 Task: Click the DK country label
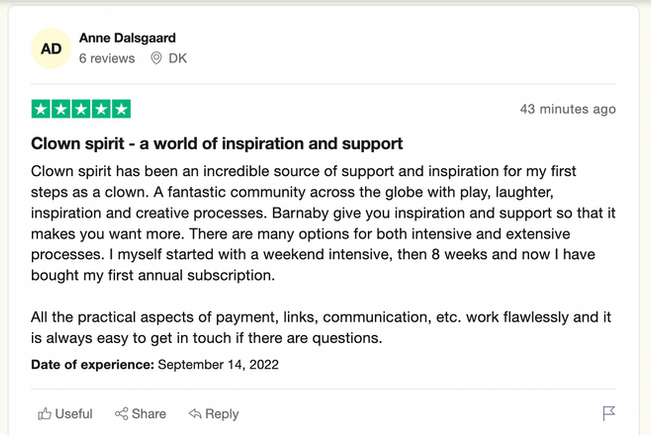pyautogui.click(x=177, y=59)
